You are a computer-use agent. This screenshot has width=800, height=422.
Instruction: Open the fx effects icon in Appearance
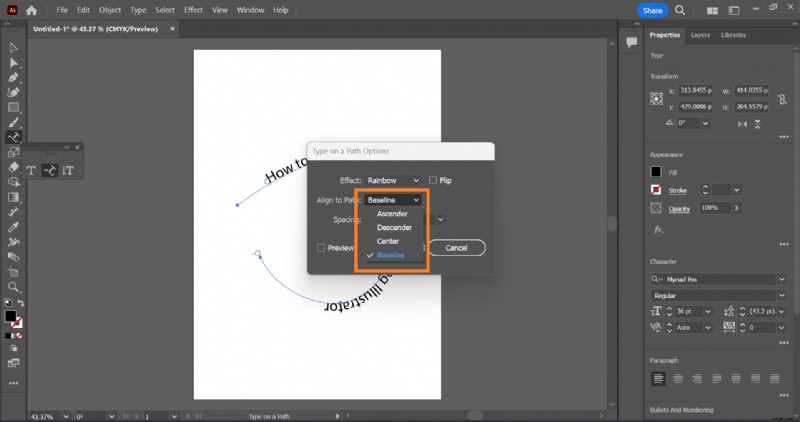658,229
